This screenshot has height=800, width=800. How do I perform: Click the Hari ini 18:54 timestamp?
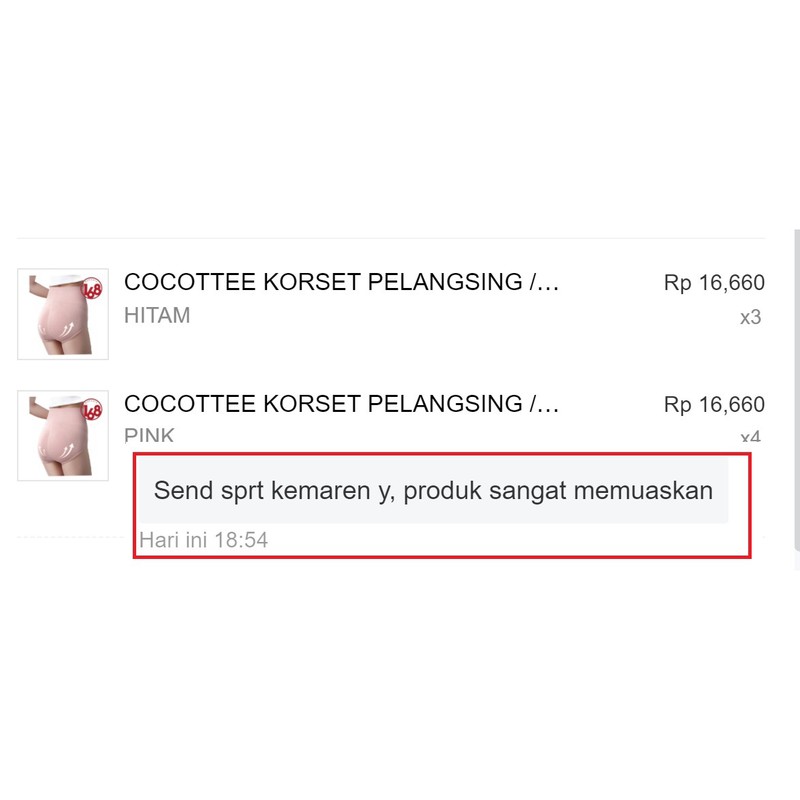[204, 540]
